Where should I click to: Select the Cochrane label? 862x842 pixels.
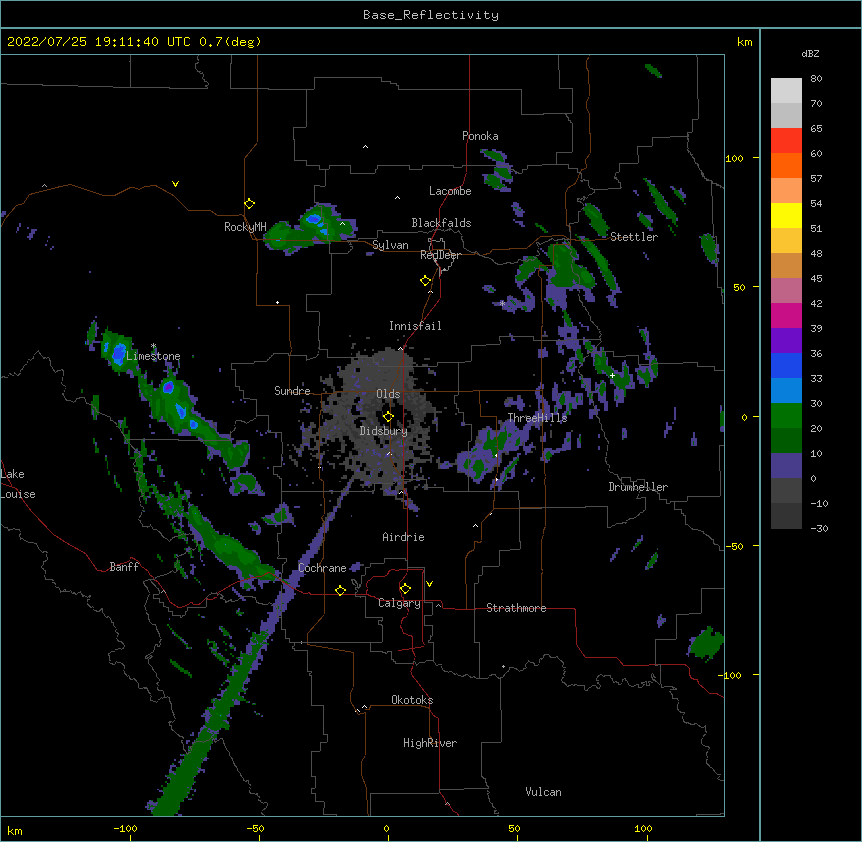[x=322, y=568]
